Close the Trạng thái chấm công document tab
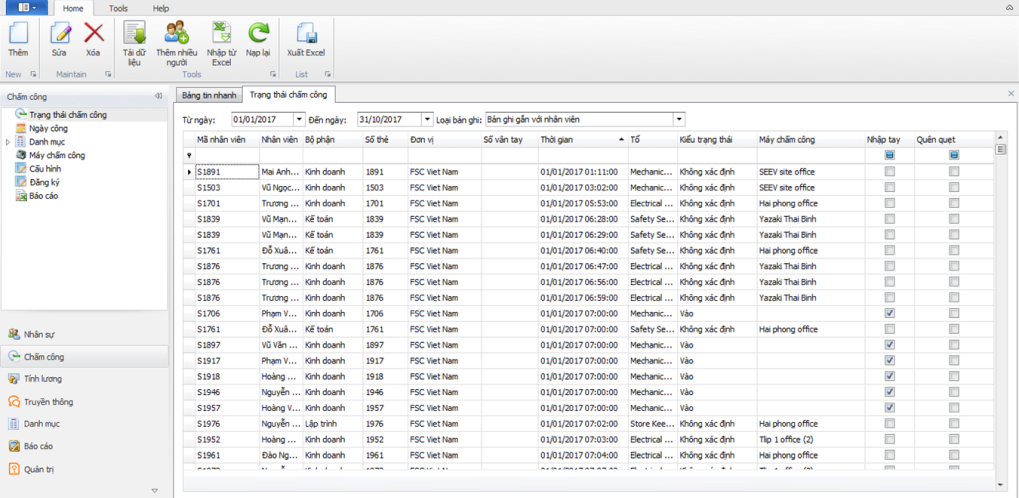The height and width of the screenshot is (498, 1019). tap(1011, 94)
